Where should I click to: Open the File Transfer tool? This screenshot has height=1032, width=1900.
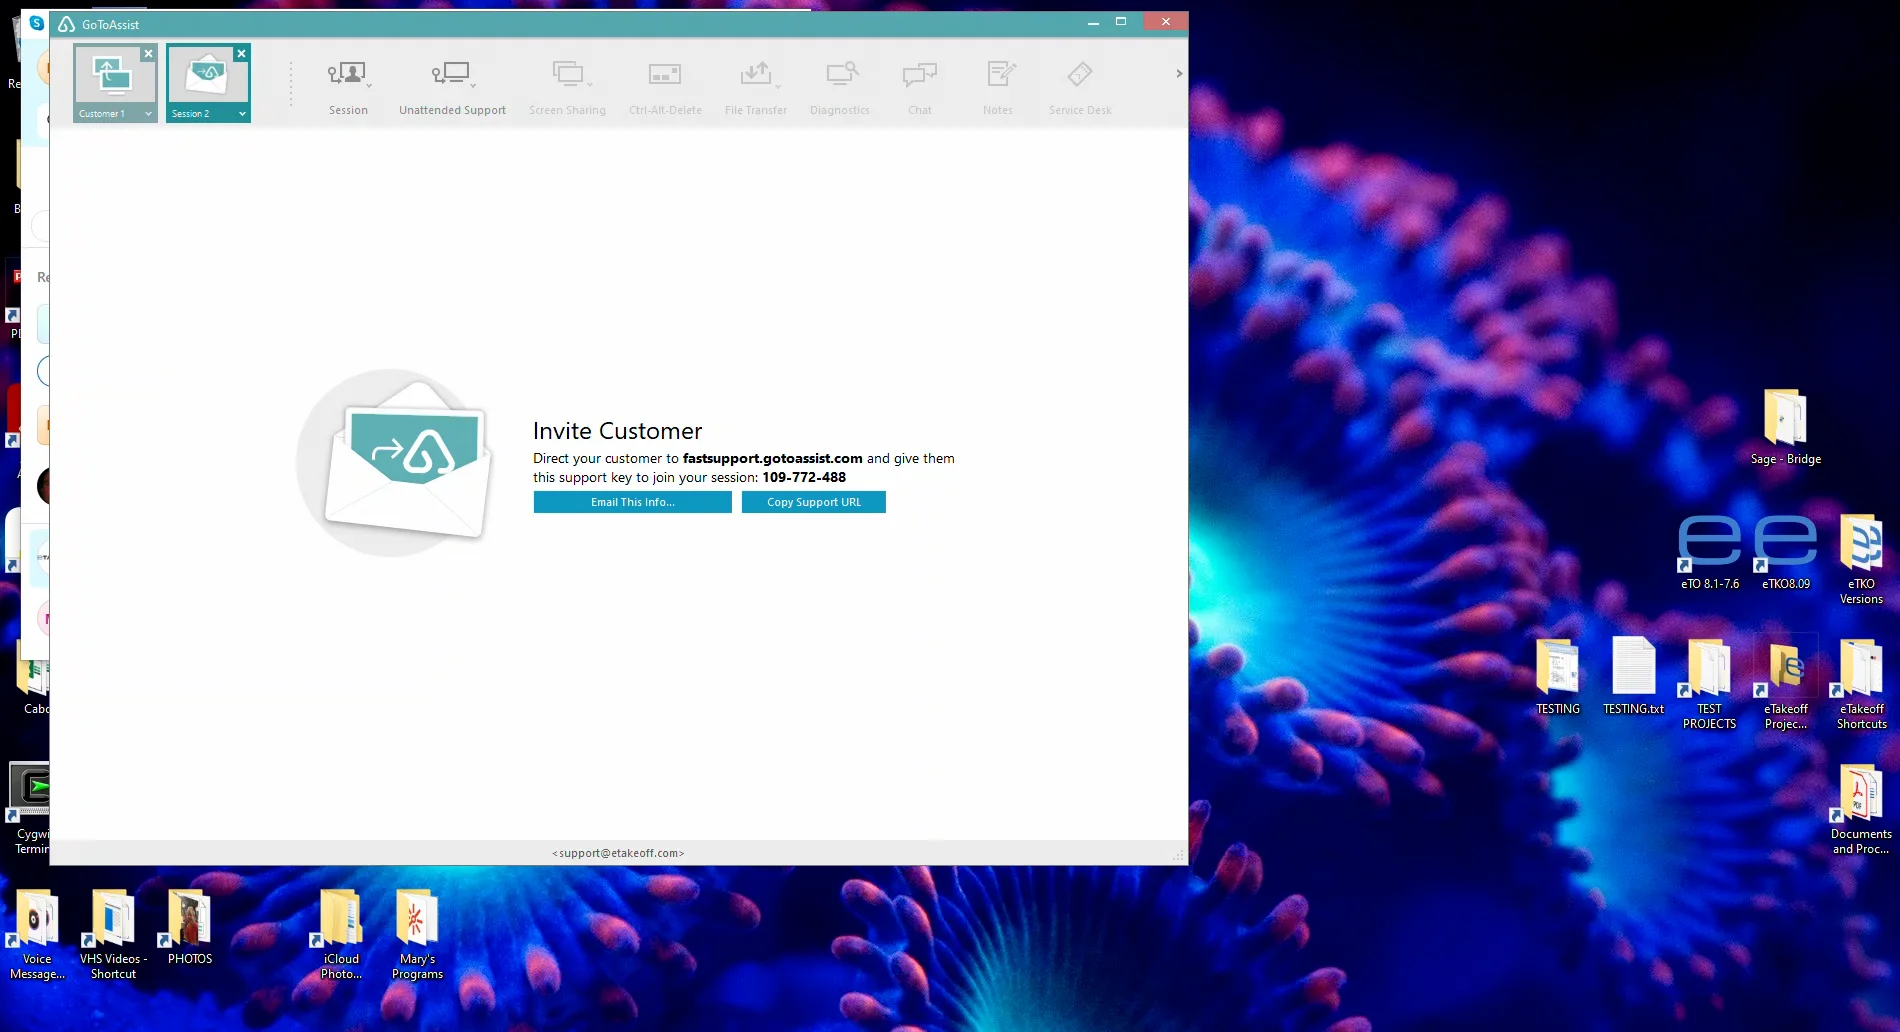755,85
